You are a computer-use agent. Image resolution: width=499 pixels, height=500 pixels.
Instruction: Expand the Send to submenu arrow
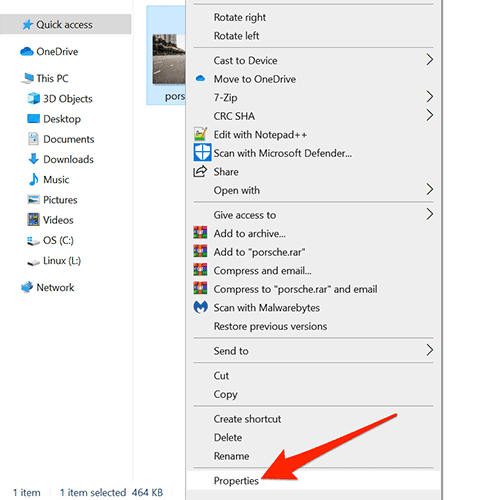[429, 350]
